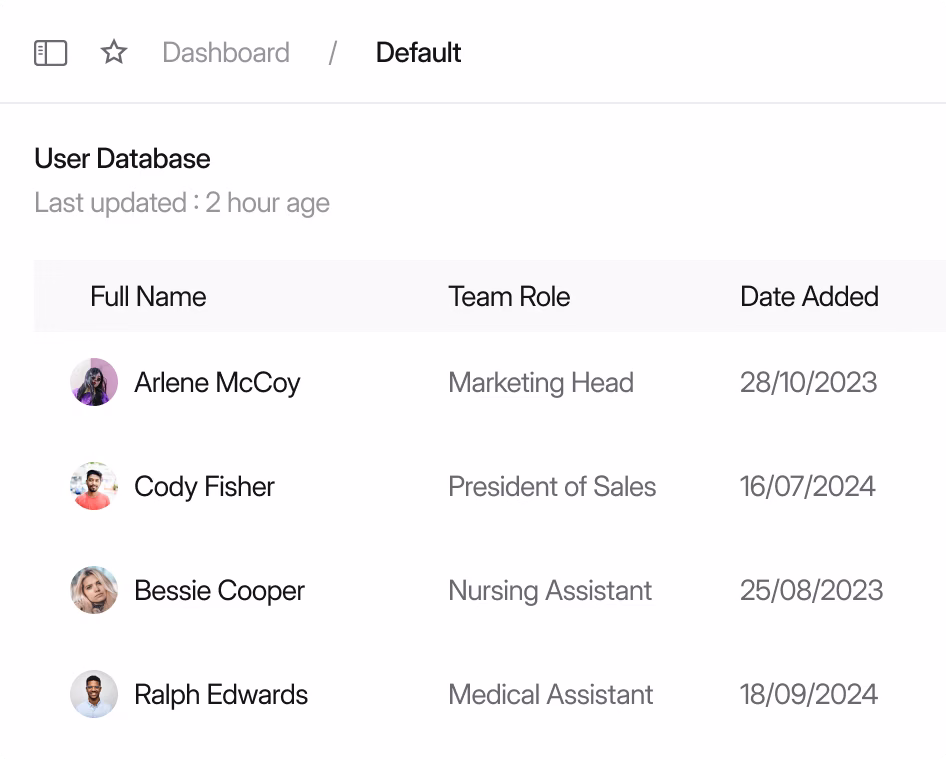Toggle the sidebar panel icon
Viewport: 946px width, 760px height.
tap(51, 53)
